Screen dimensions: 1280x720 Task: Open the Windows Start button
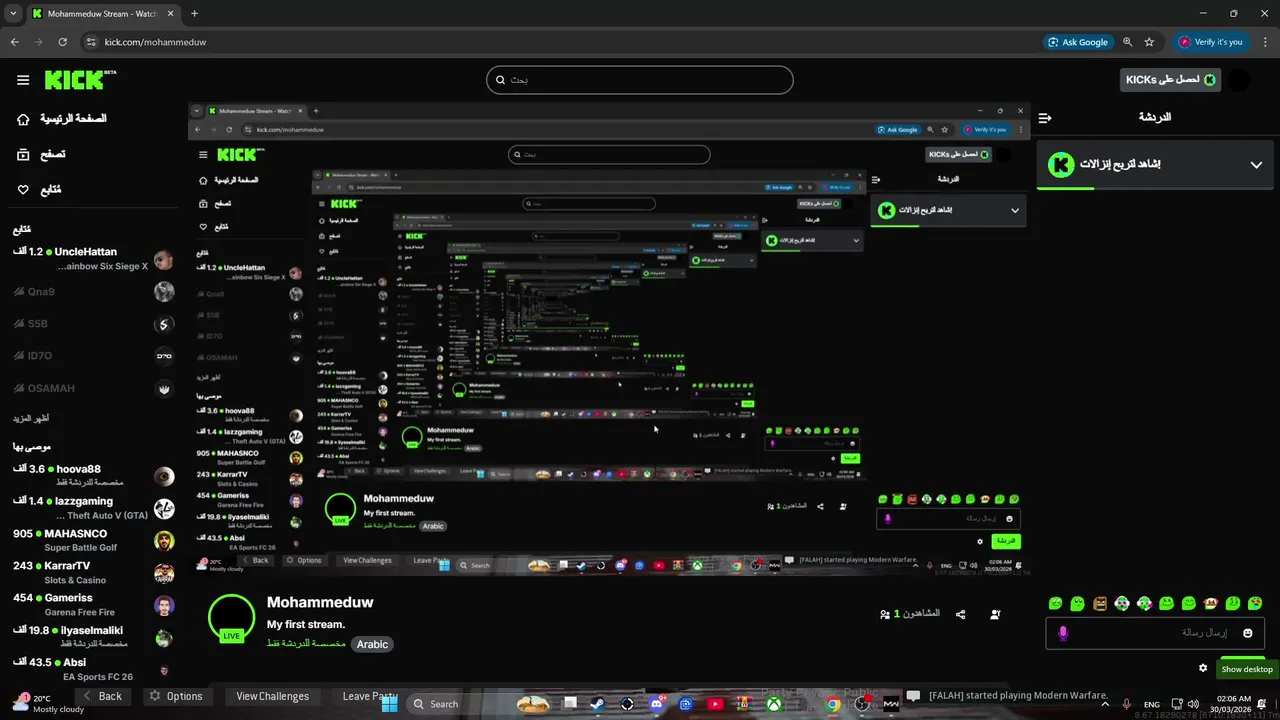390,704
